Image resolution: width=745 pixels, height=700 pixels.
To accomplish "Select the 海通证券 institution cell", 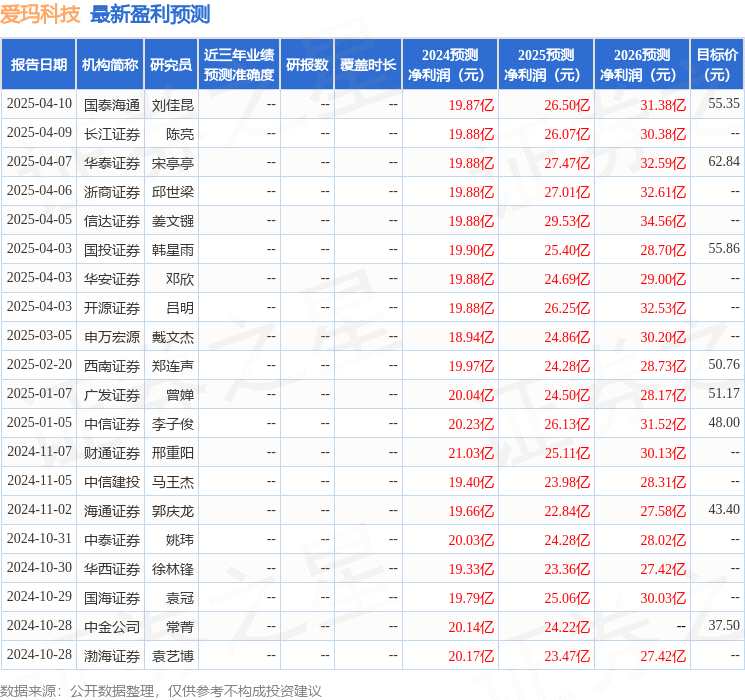I will click(x=112, y=511).
